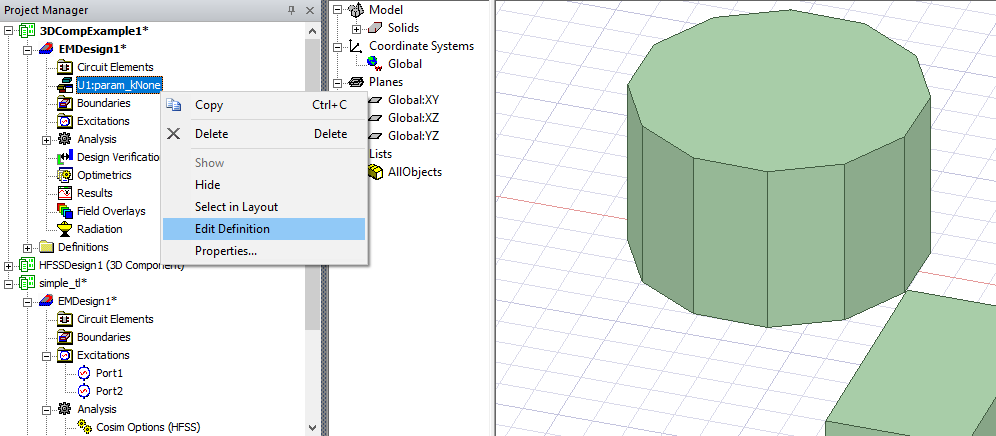996x436 pixels.
Task: Close the Project Manager panel
Action: [310, 10]
